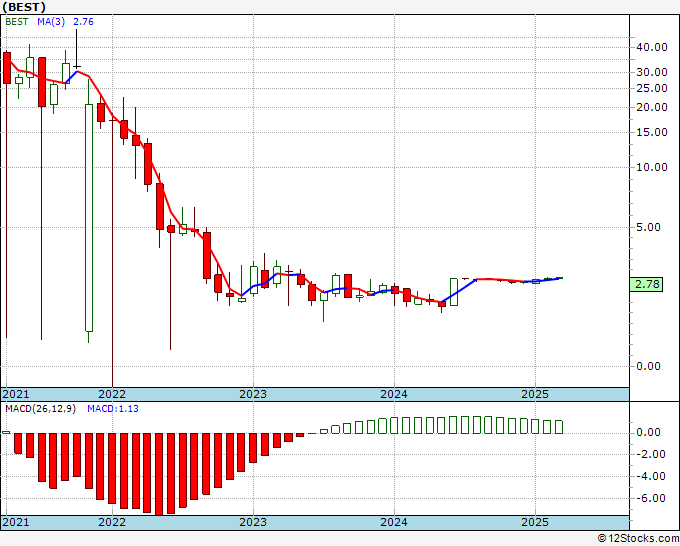Click the 25.00 price axis label
Image resolution: width=680 pixels, height=546 pixels.
click(651, 88)
